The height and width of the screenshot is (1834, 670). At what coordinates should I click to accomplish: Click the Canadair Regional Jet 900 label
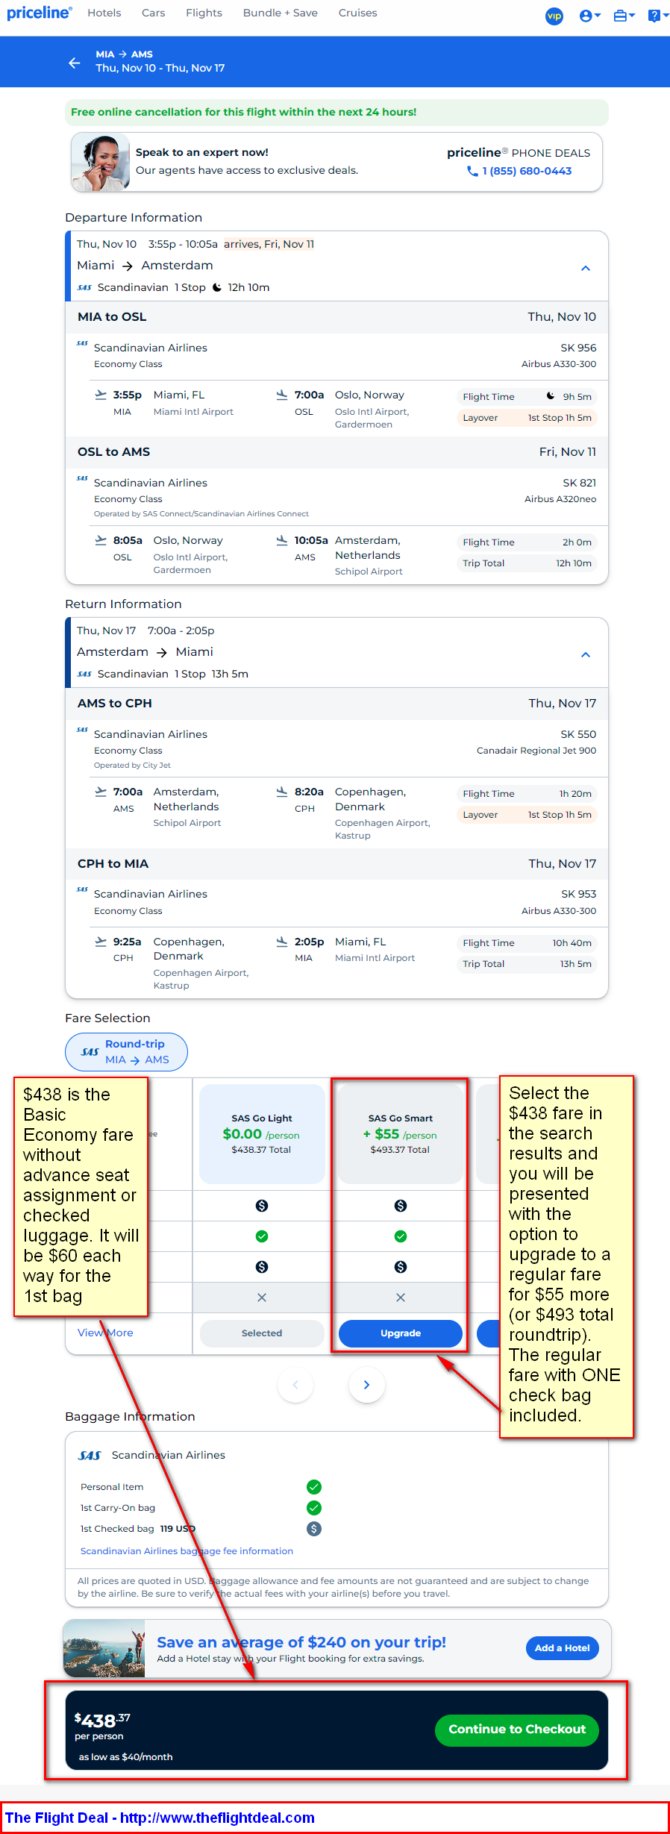[x=536, y=750]
